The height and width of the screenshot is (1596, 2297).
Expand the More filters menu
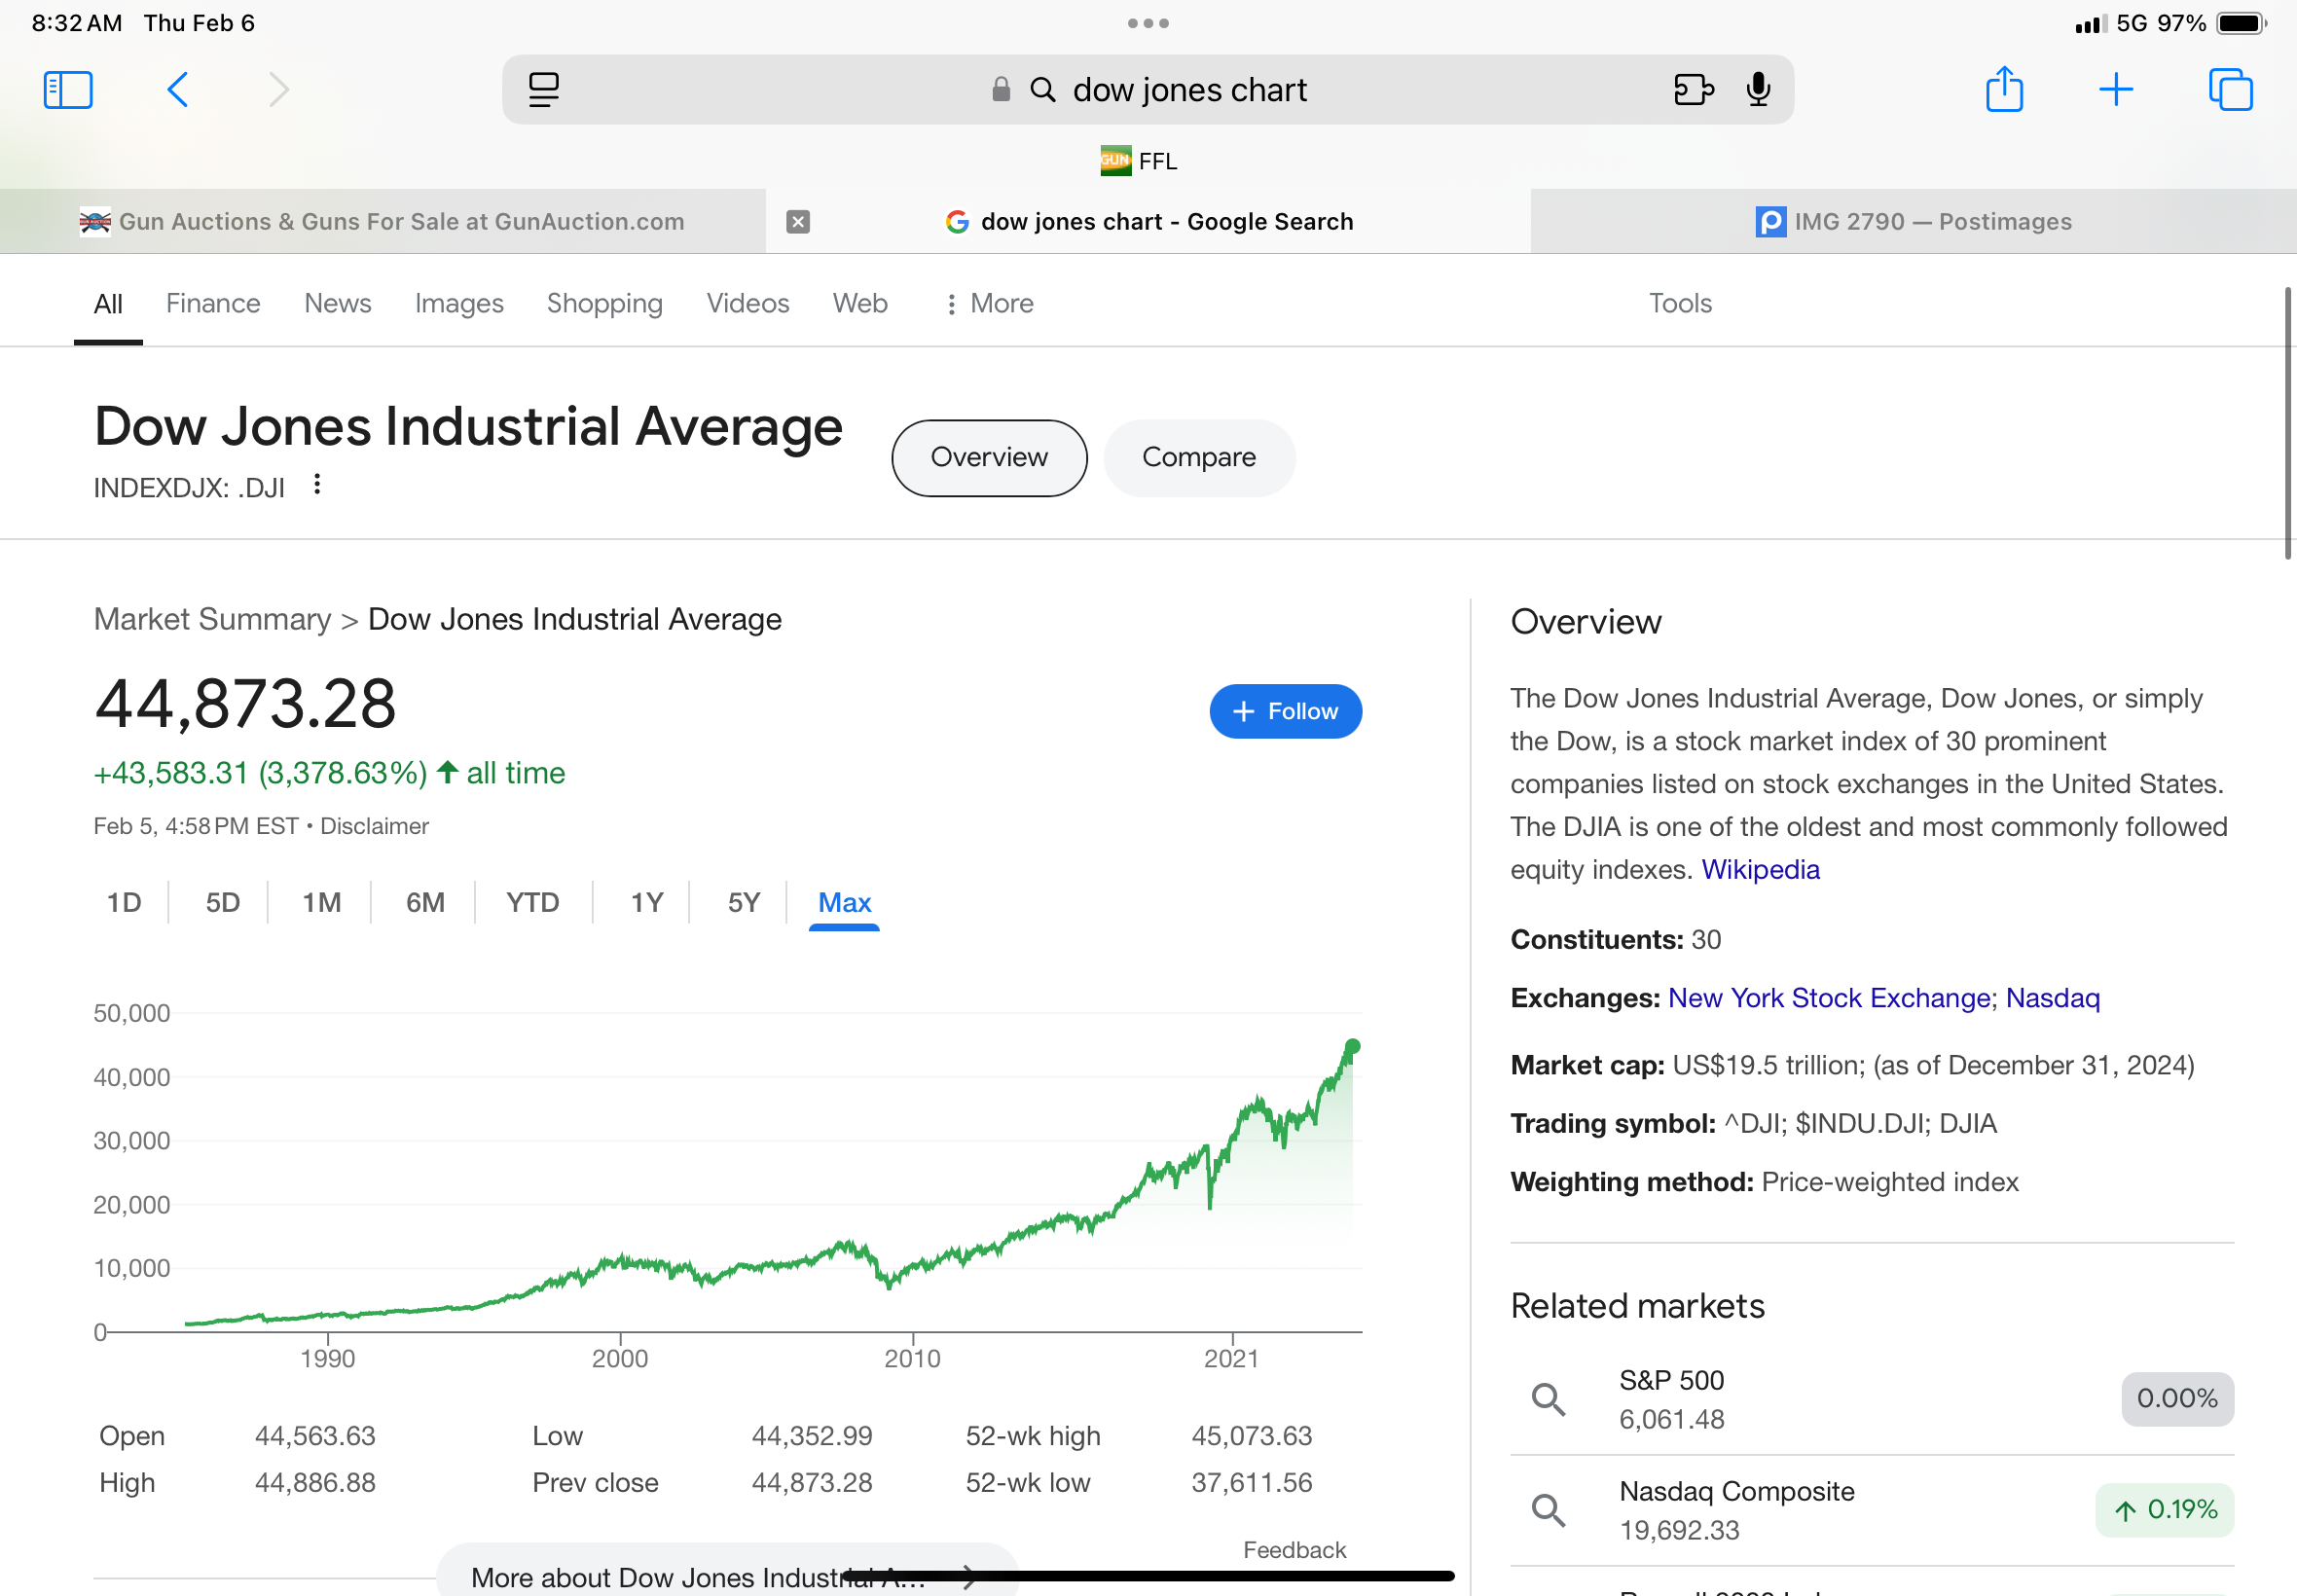pos(989,304)
